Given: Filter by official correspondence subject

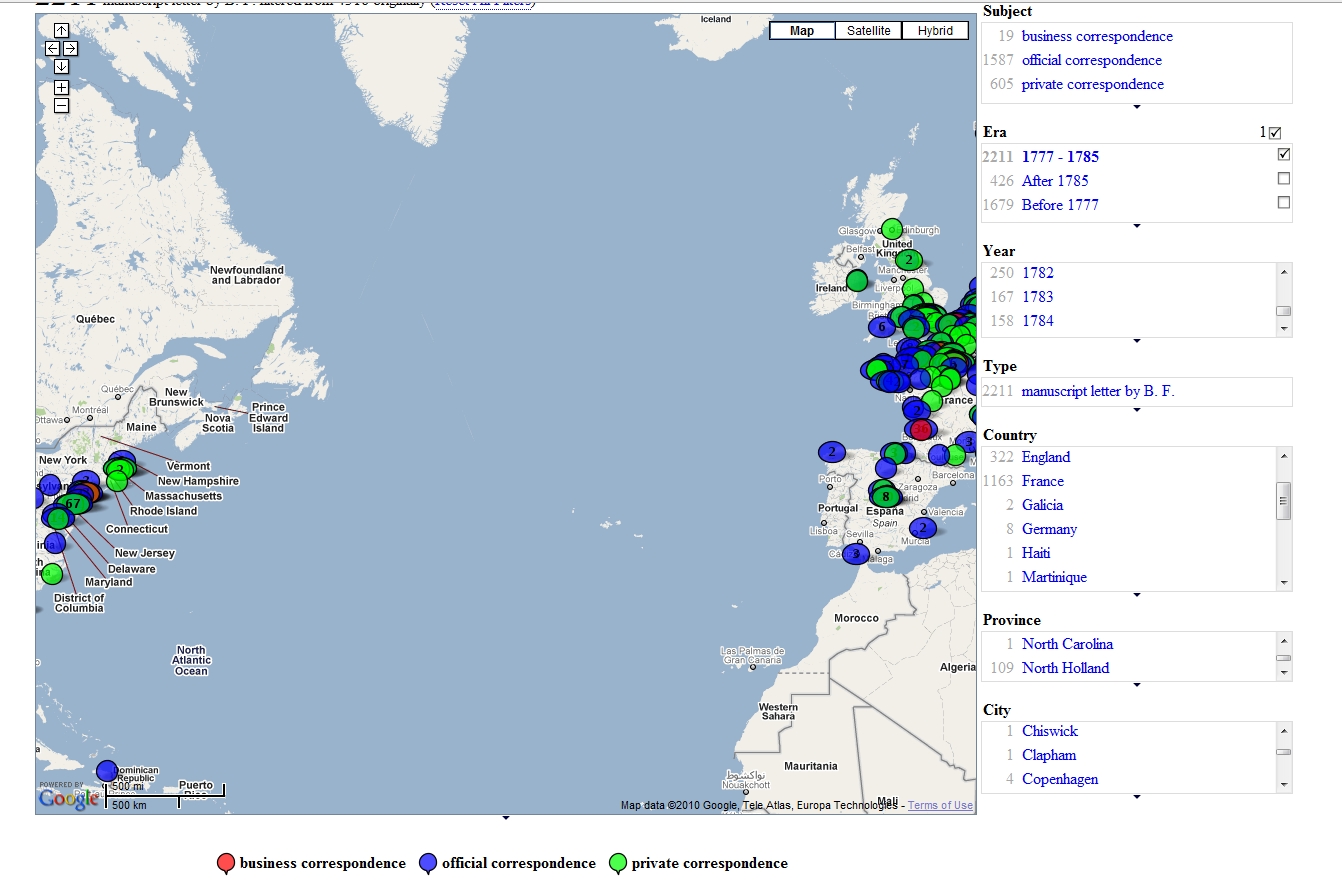Looking at the screenshot, I should [x=1092, y=60].
